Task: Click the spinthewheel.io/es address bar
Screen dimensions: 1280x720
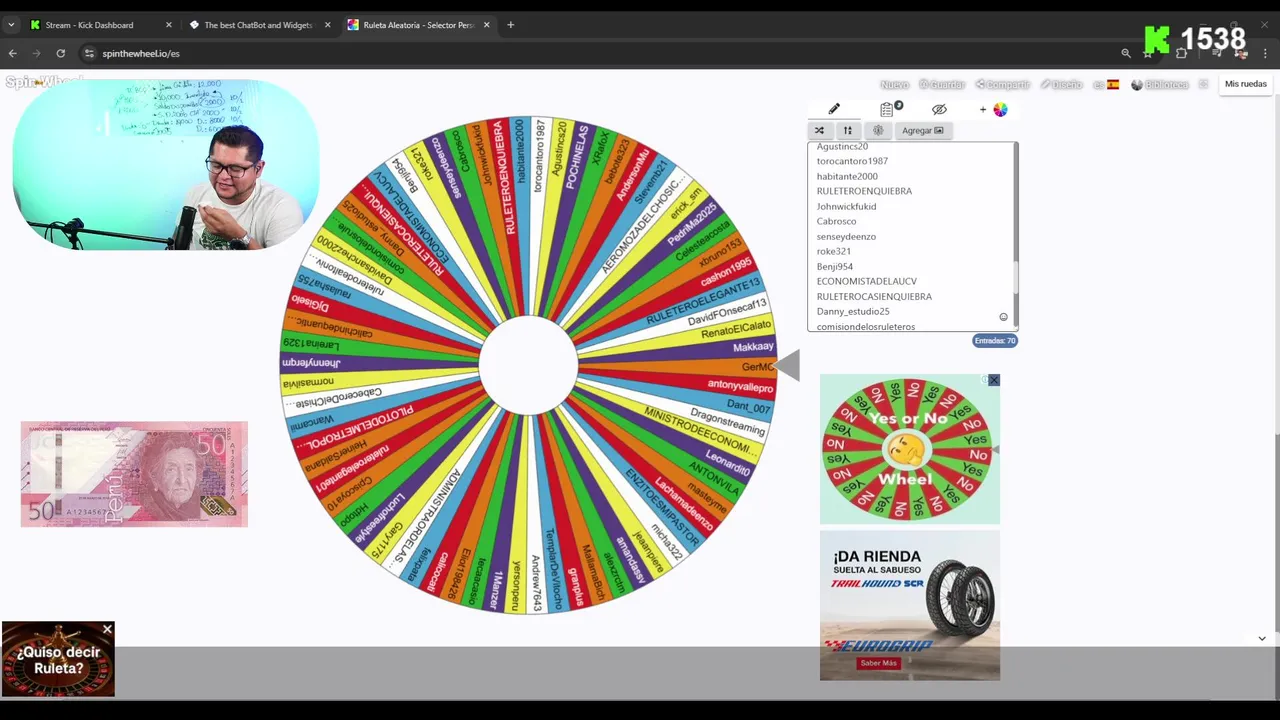Action: (x=600, y=53)
